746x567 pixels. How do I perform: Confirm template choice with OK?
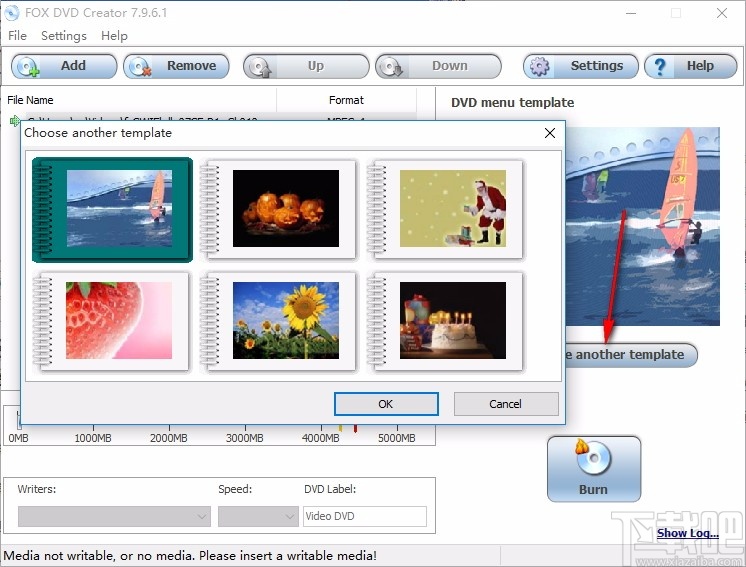coord(386,404)
